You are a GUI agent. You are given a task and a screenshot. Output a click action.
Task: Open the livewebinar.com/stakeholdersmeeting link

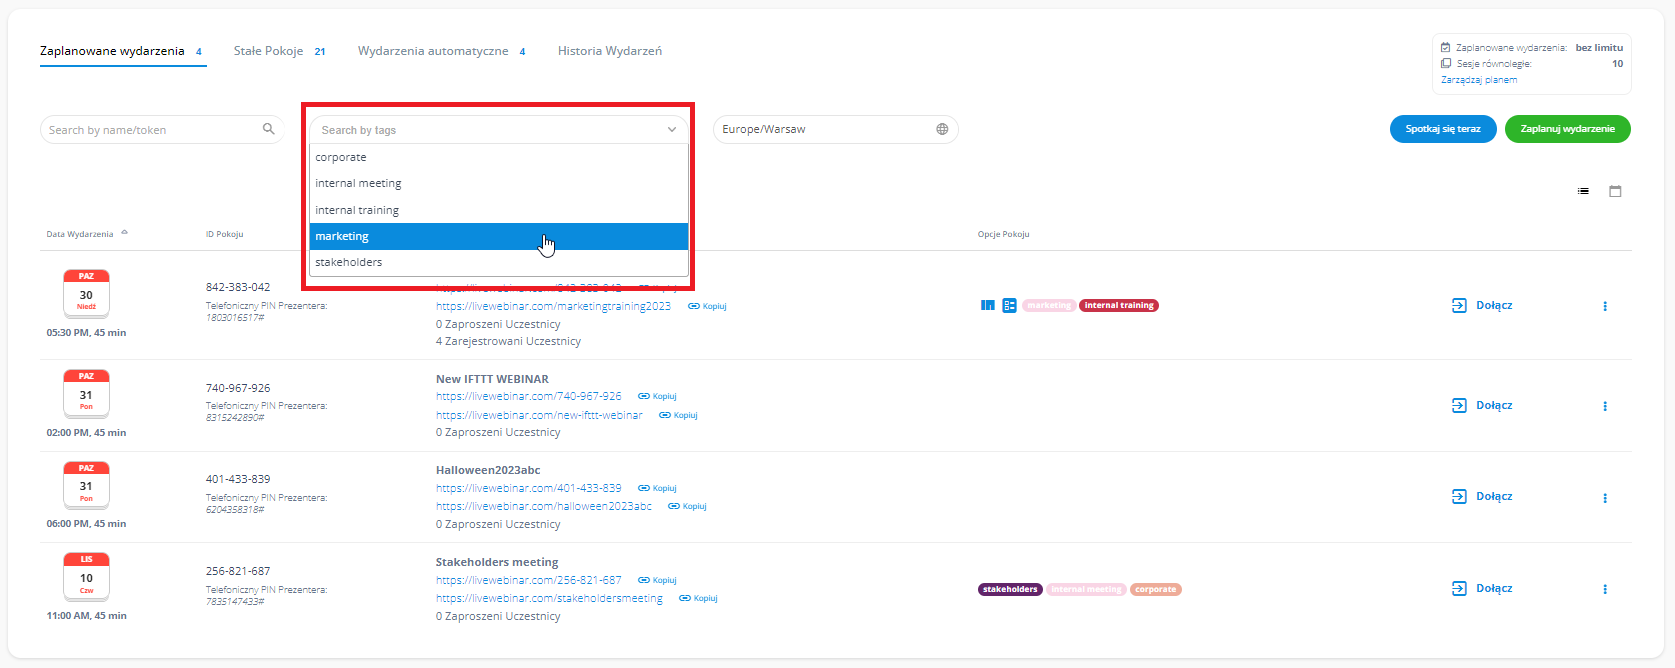coord(549,598)
